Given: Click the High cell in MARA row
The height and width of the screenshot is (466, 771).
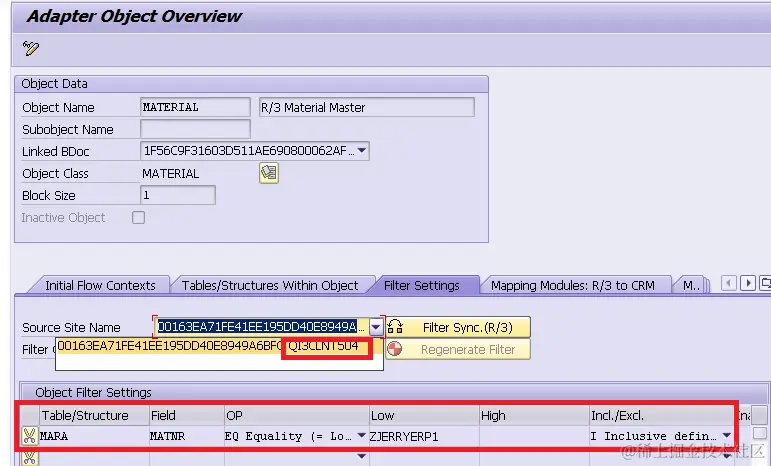Looking at the screenshot, I should [x=534, y=436].
